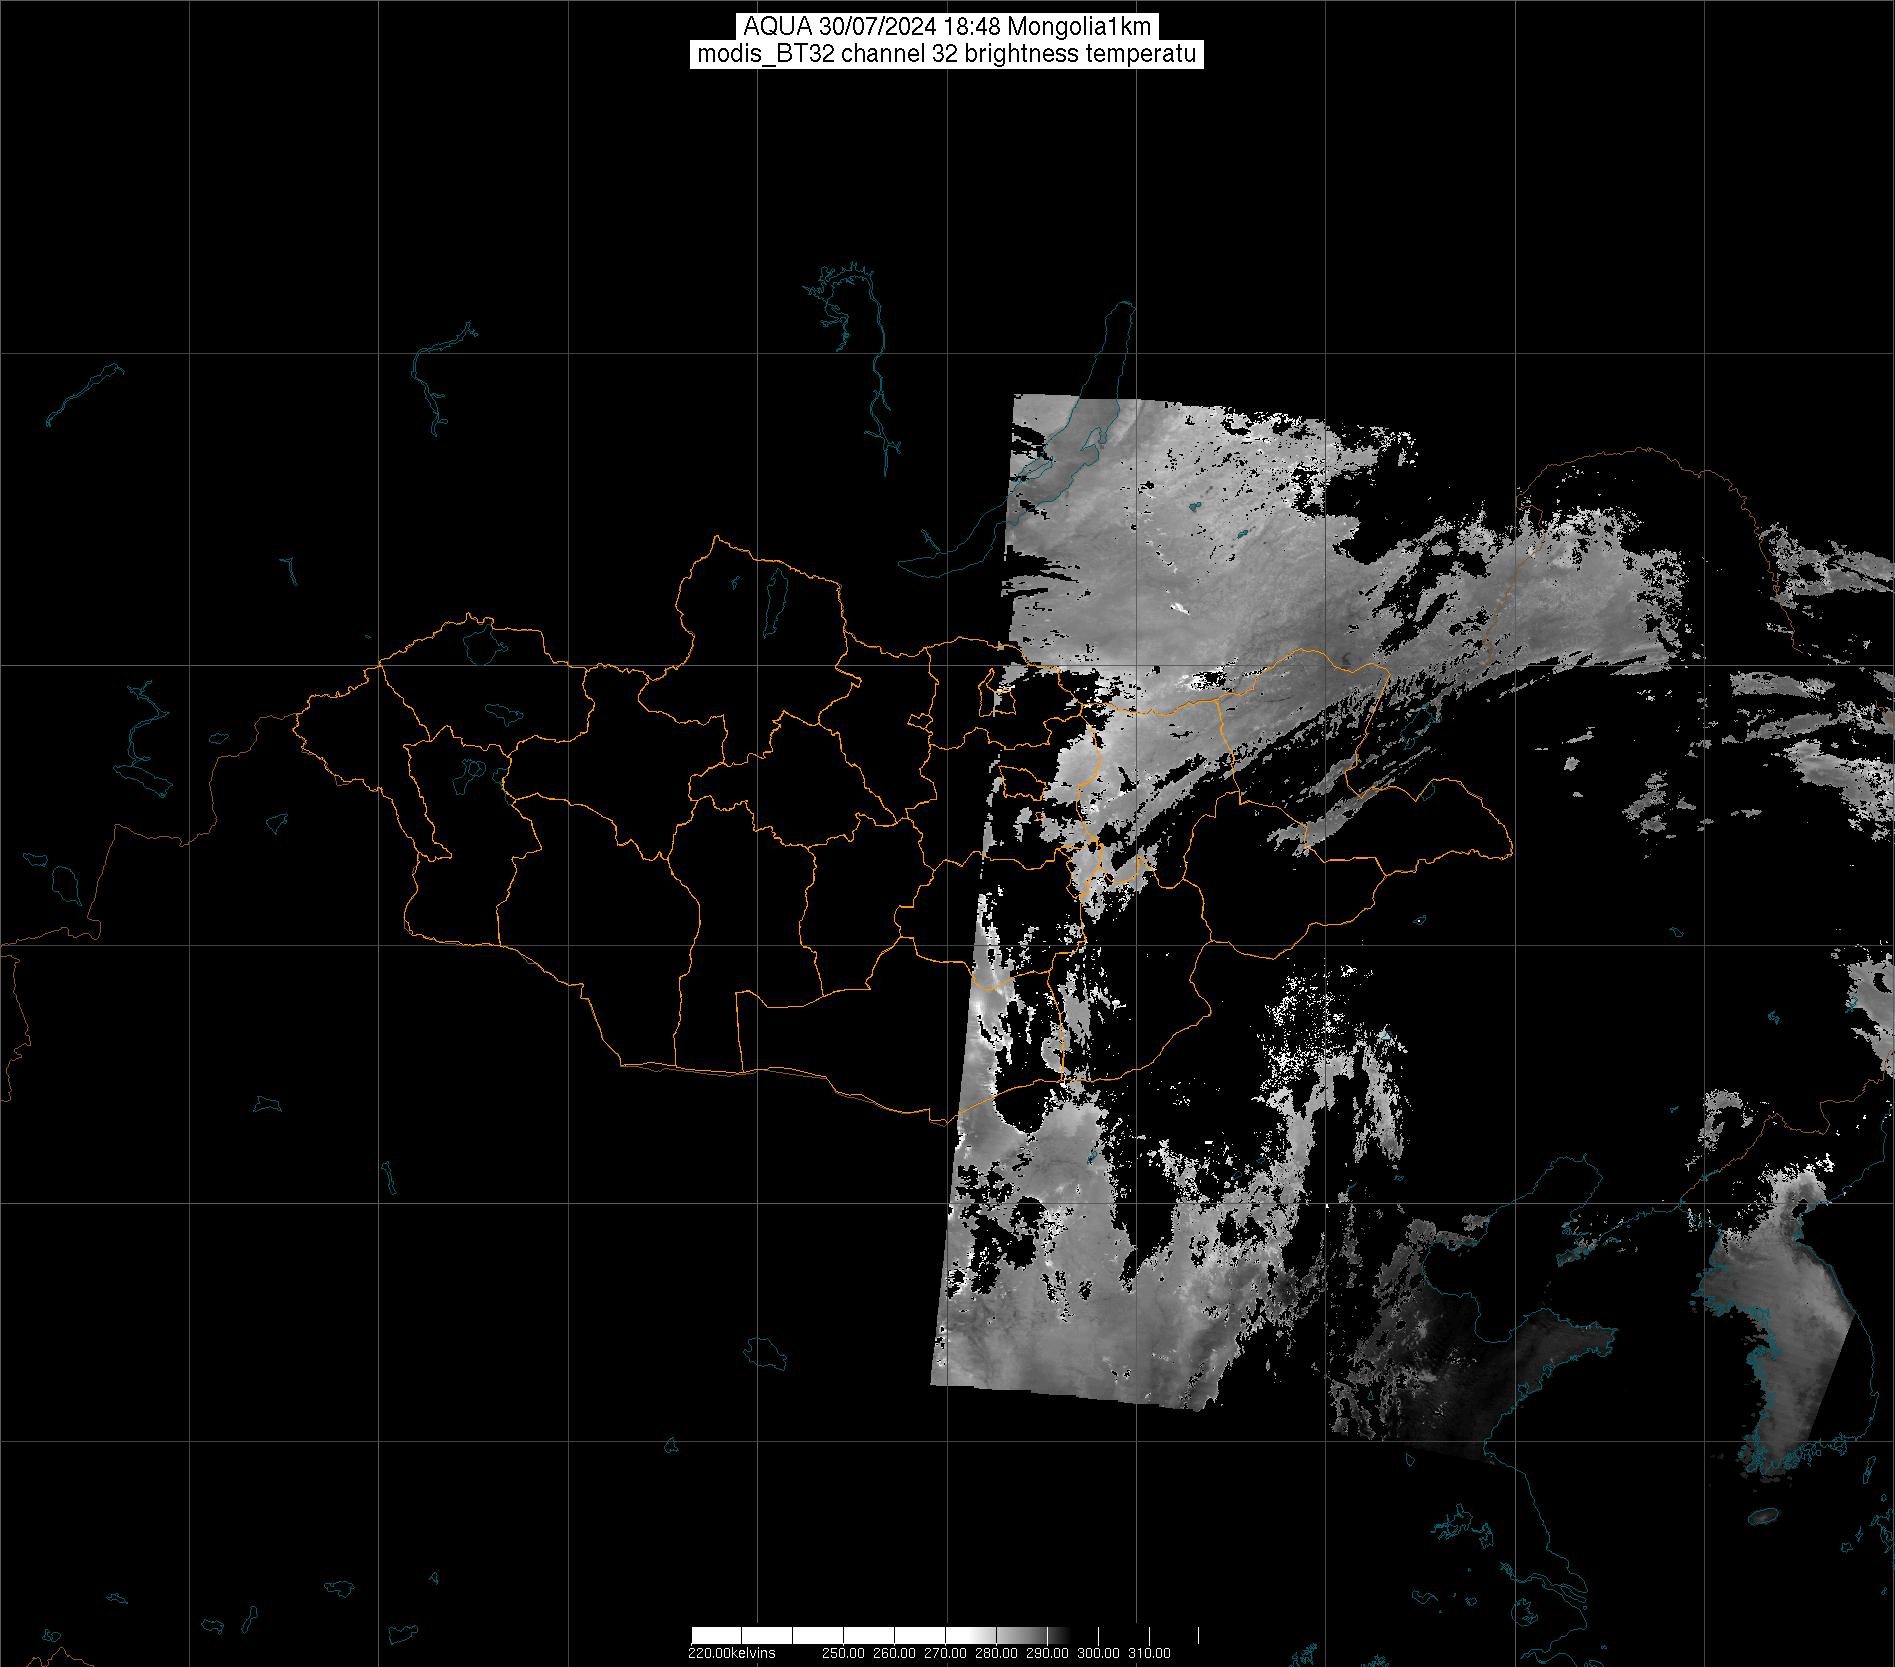This screenshot has height=1667, width=1895.
Task: Click the 310.00 colorbar label
Action: pos(1150,1653)
